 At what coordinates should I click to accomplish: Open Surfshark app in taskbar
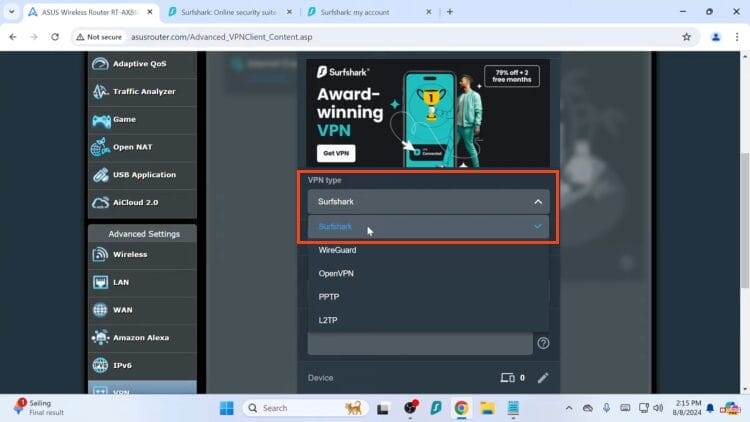click(436, 408)
